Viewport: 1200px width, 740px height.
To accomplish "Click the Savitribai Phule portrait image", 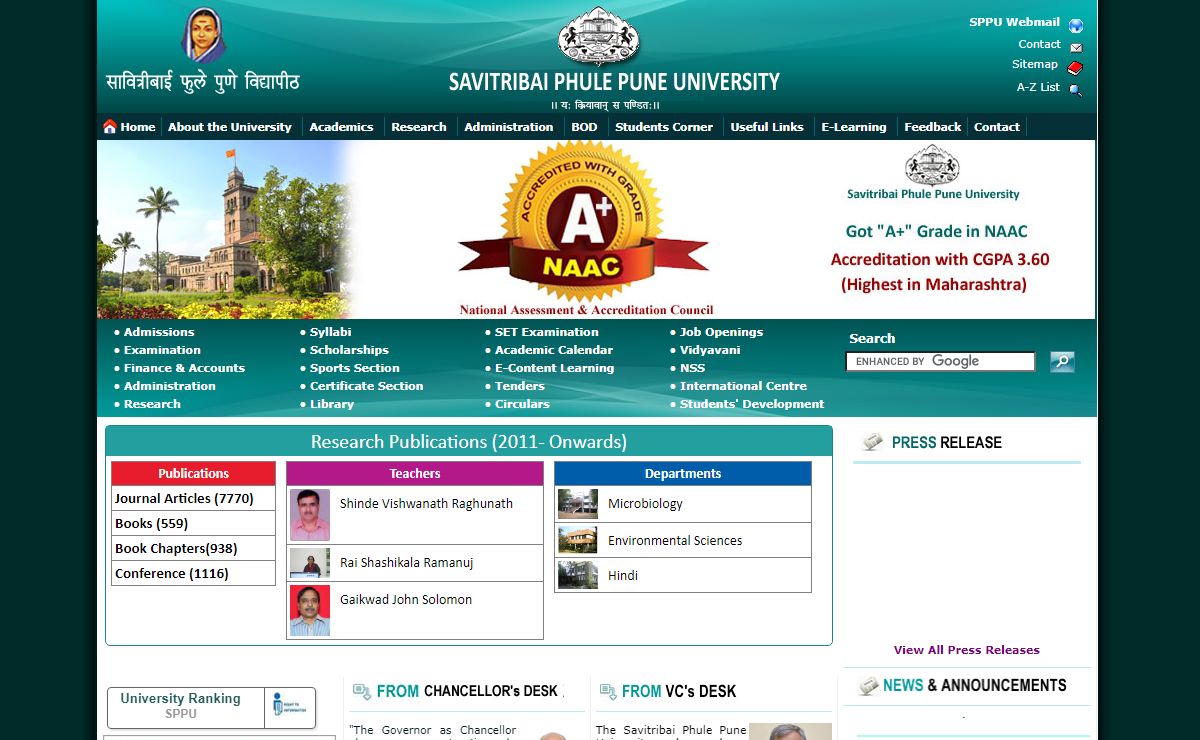I will pos(203,35).
